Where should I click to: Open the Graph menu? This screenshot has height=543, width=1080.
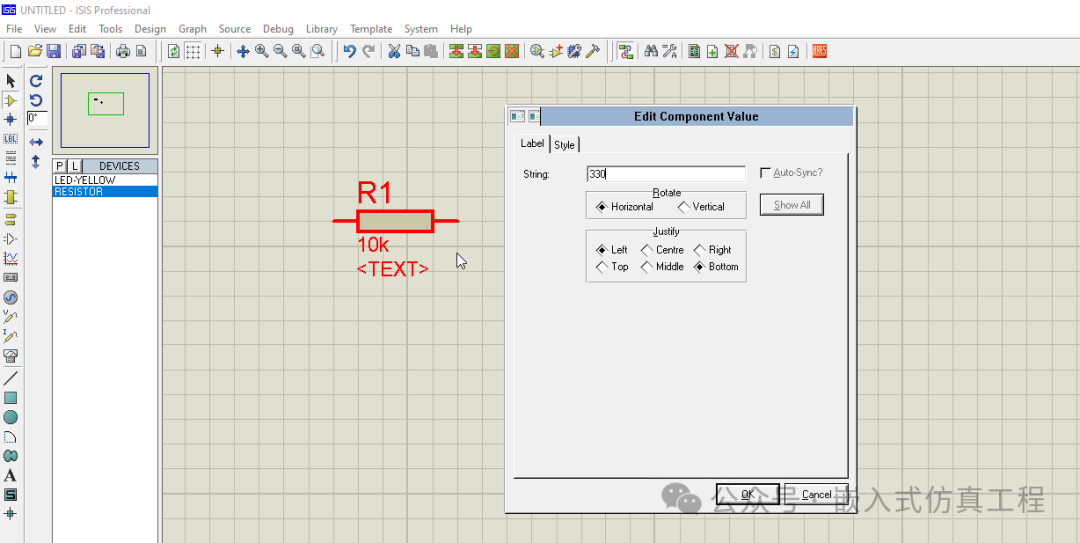[x=192, y=29]
